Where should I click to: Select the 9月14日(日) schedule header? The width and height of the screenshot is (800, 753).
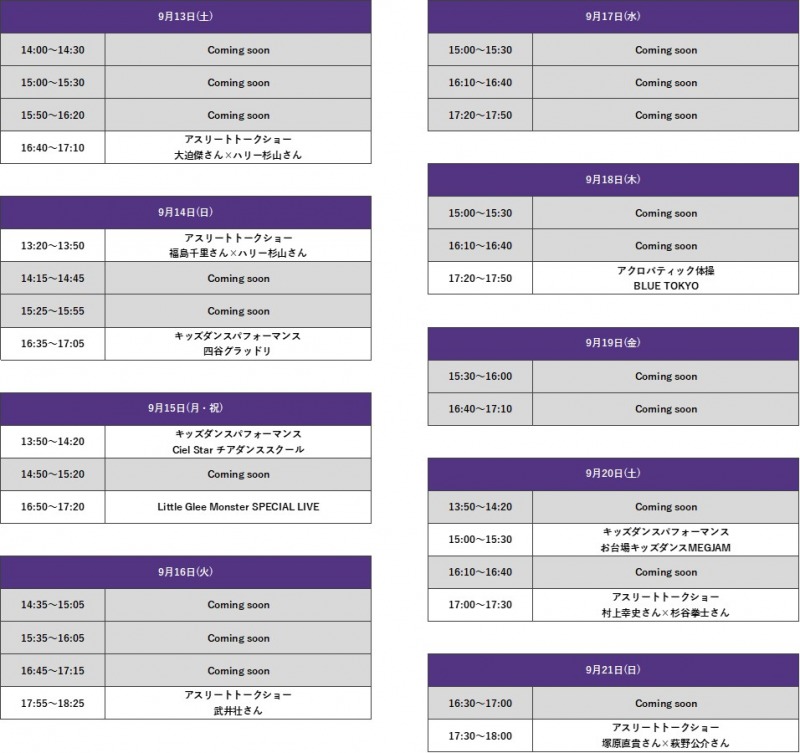pyautogui.click(x=185, y=212)
